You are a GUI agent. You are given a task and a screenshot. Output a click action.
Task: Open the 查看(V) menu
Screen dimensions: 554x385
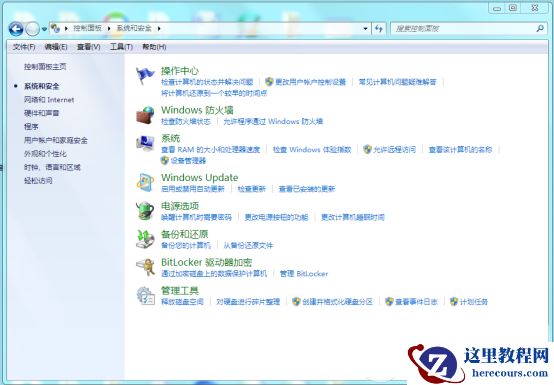point(89,47)
